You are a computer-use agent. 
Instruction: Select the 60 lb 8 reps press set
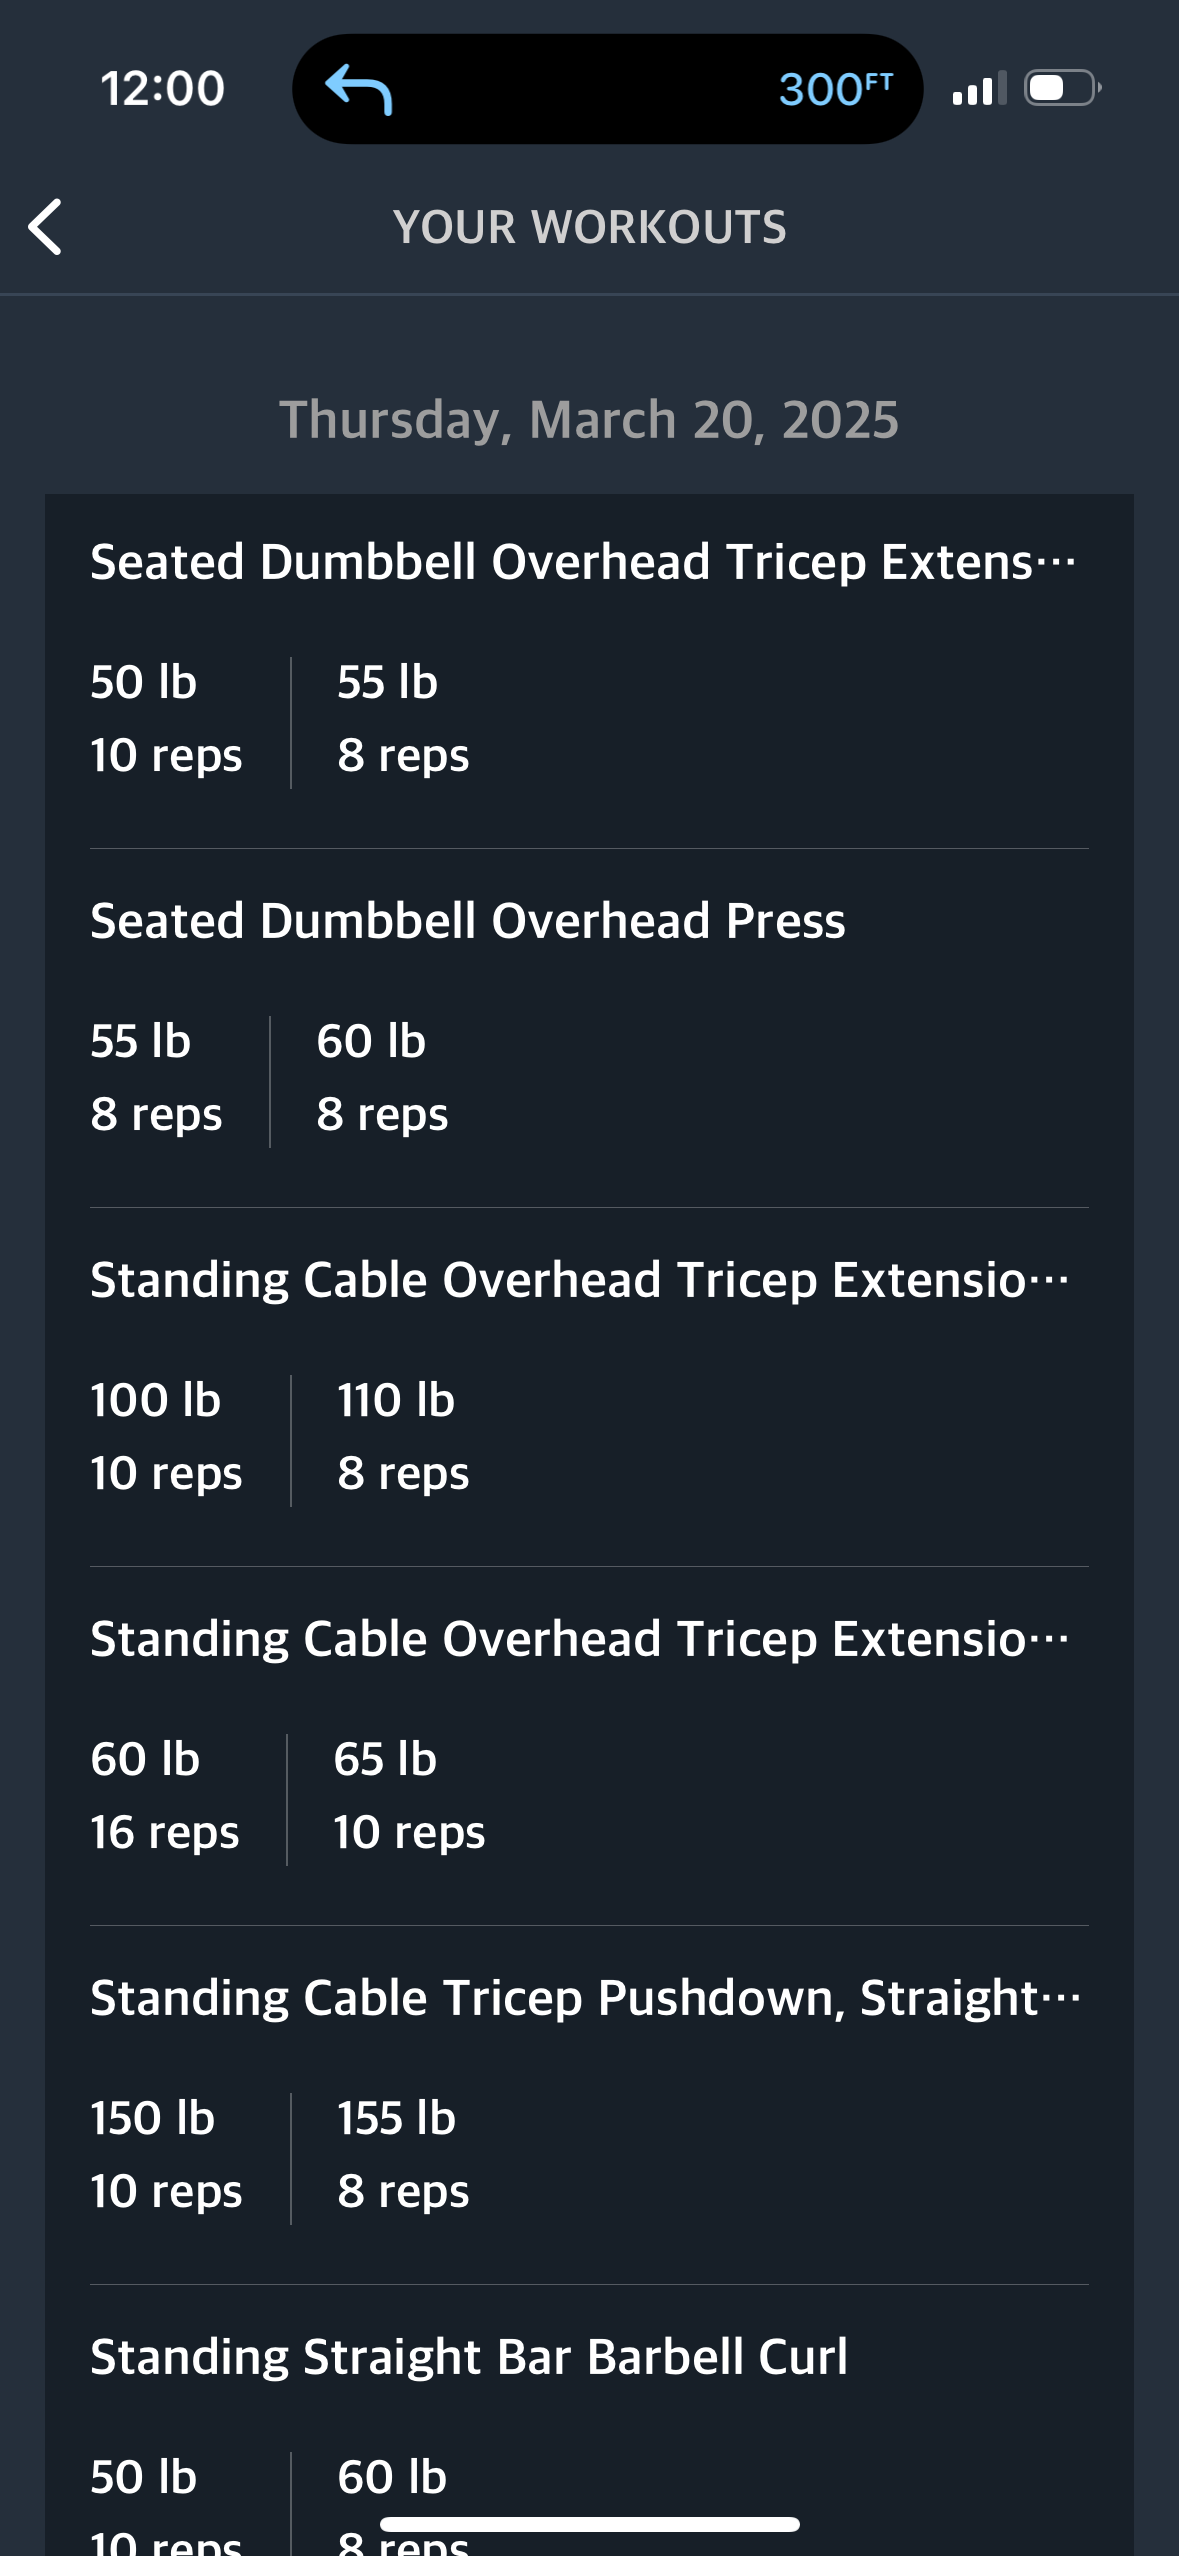(382, 1077)
